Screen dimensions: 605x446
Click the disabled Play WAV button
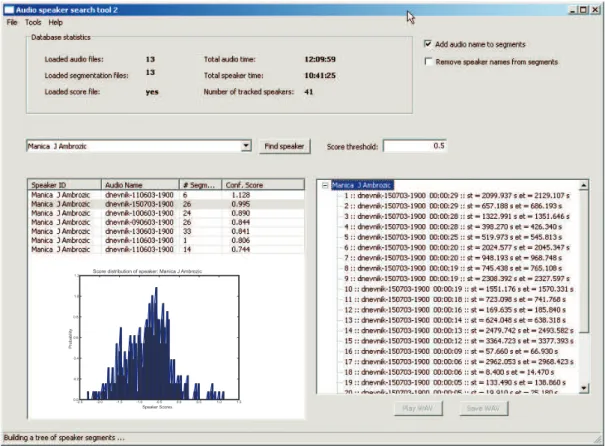(x=418, y=408)
